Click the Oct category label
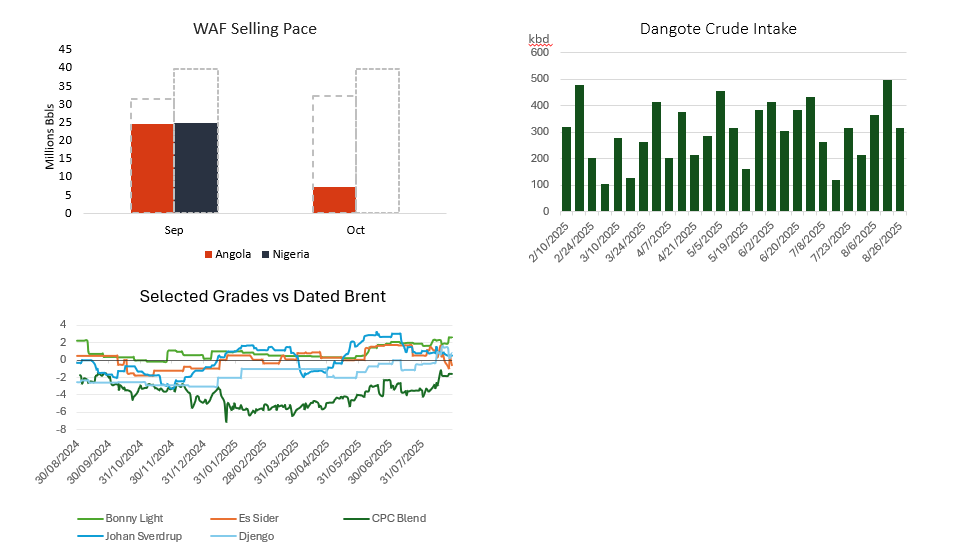This screenshot has width=975, height=557. click(356, 230)
